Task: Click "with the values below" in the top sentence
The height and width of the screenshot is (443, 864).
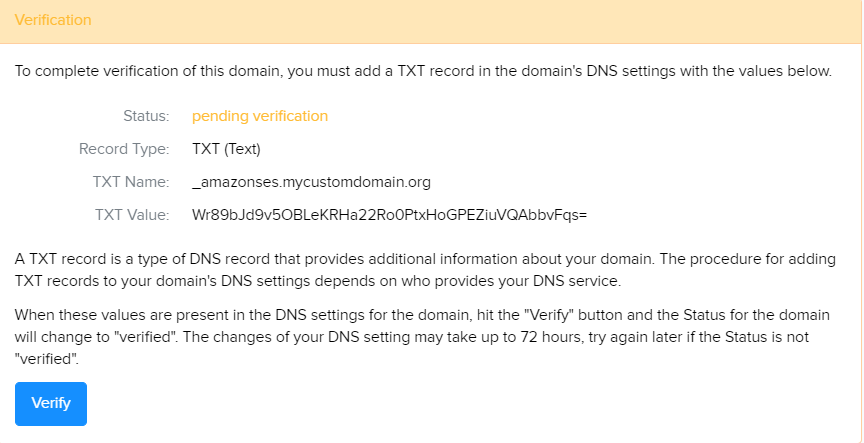Action: click(x=752, y=71)
